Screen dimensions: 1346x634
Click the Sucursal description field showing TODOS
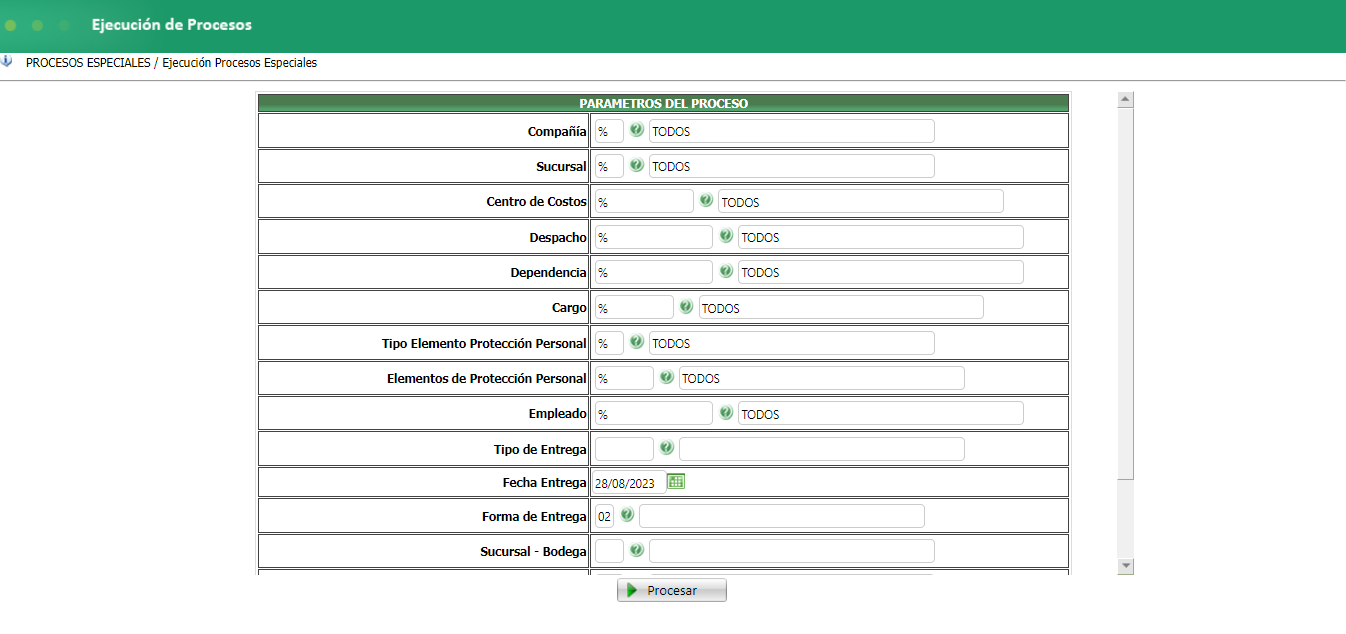792,166
